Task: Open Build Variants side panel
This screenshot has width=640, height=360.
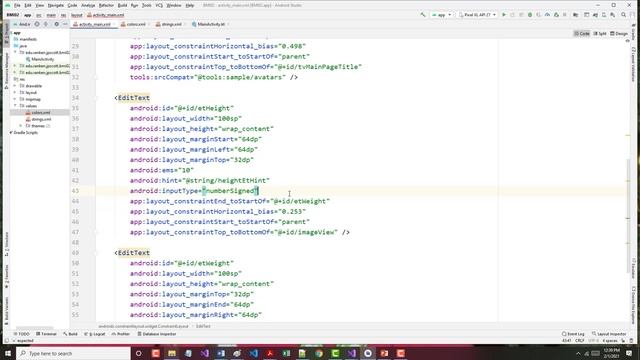Action: click(x=6, y=310)
